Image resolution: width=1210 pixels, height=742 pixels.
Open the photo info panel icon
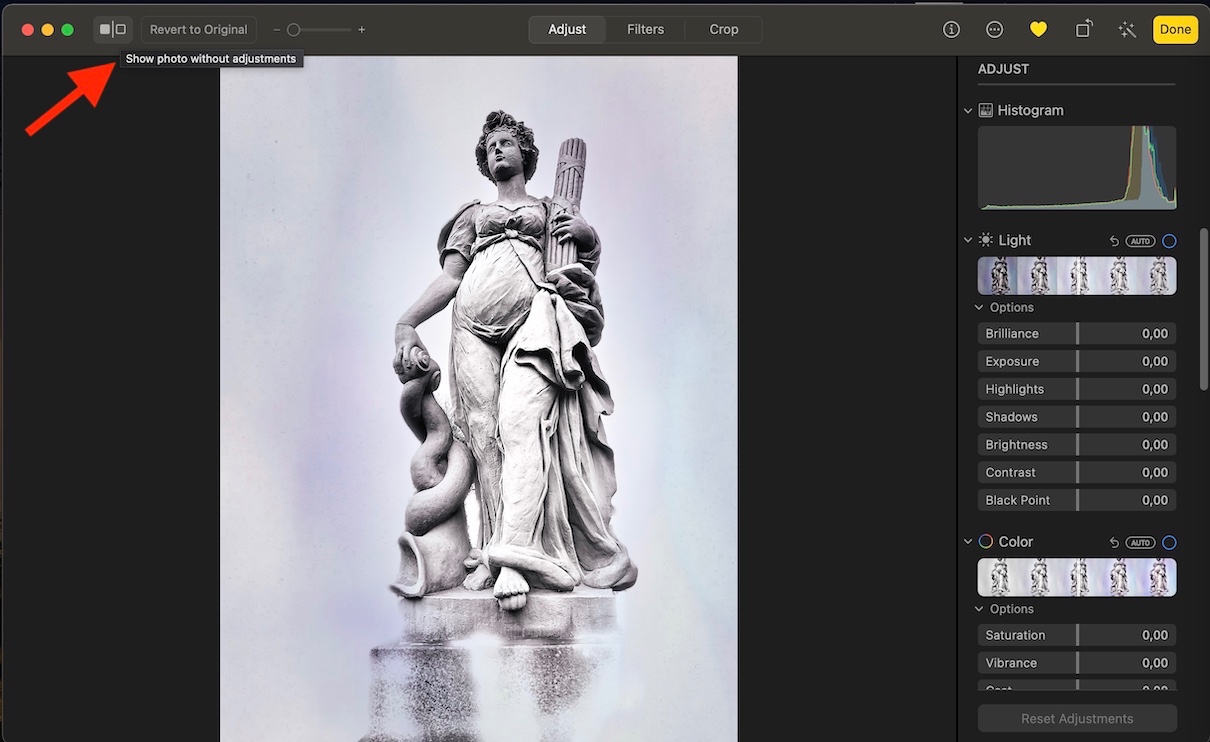click(x=951, y=30)
